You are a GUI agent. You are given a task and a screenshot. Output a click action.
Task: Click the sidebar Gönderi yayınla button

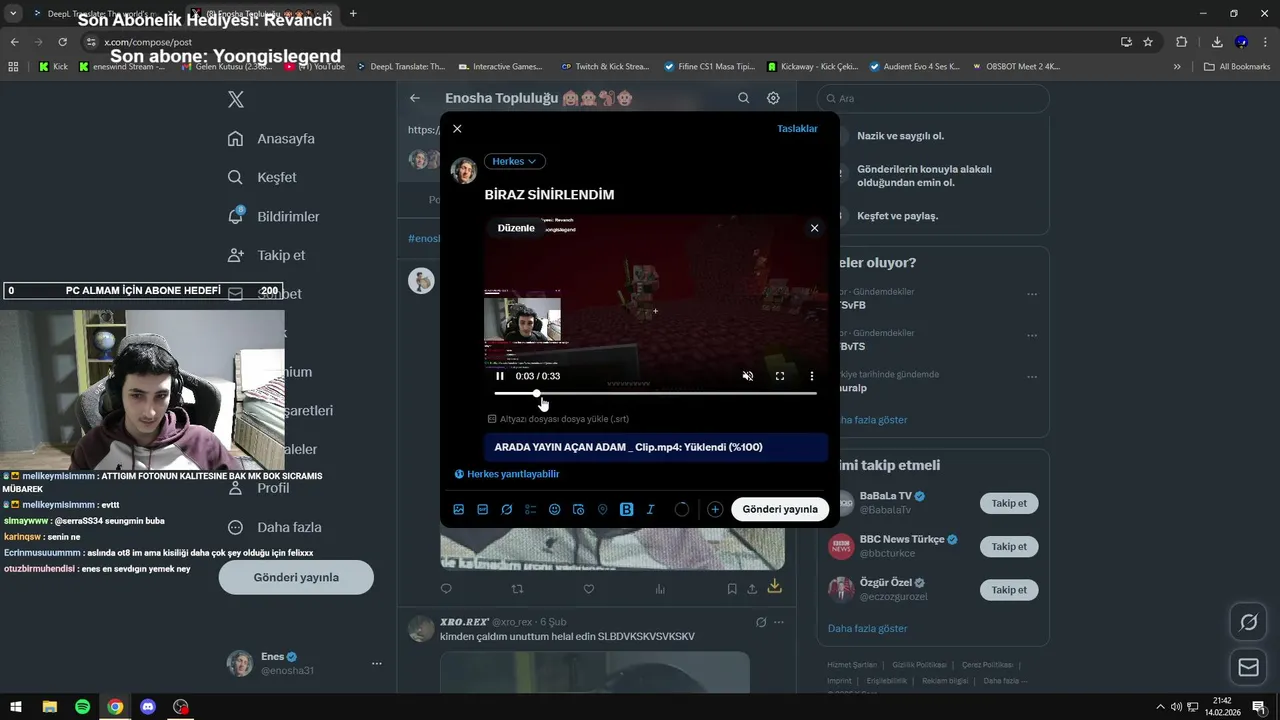(x=296, y=577)
